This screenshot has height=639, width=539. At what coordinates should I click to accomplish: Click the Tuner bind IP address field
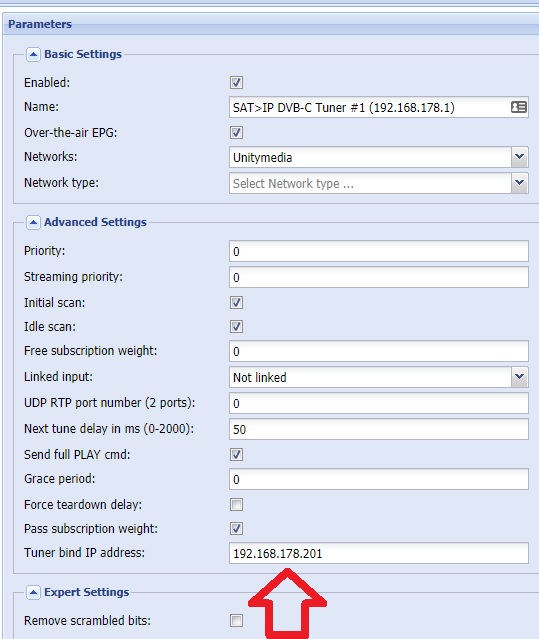[379, 553]
